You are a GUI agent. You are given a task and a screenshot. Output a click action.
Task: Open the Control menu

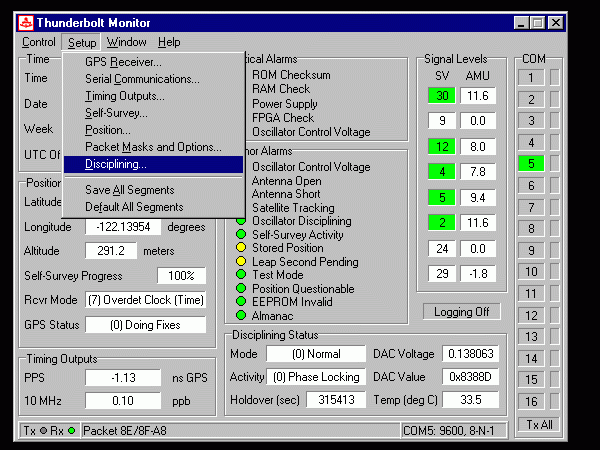click(39, 42)
